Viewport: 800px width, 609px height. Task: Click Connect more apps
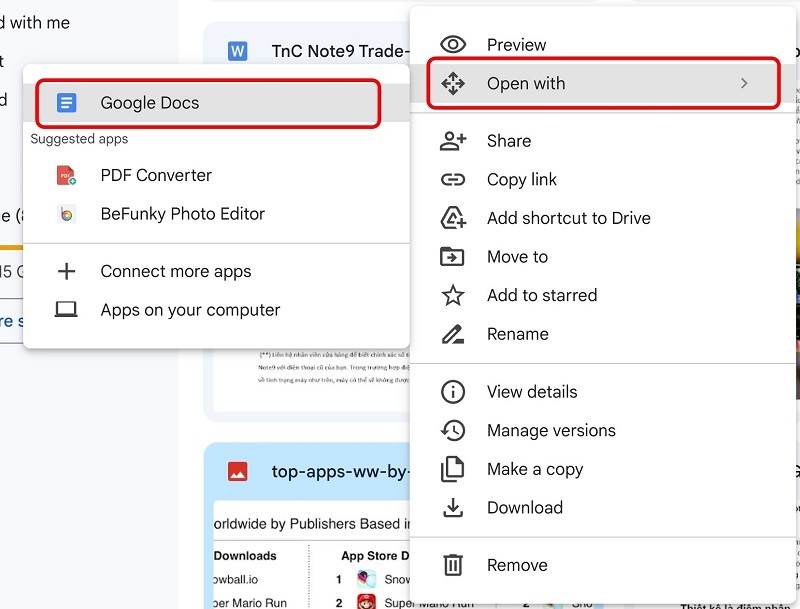[175, 272]
